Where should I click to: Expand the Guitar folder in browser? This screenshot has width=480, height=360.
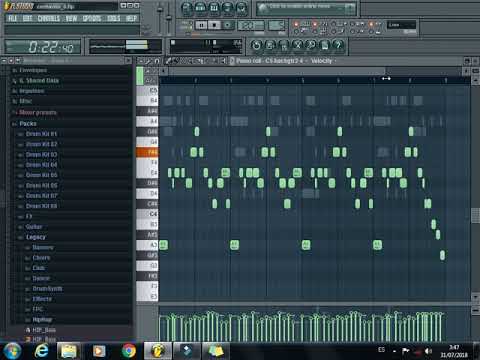pyautogui.click(x=34, y=227)
